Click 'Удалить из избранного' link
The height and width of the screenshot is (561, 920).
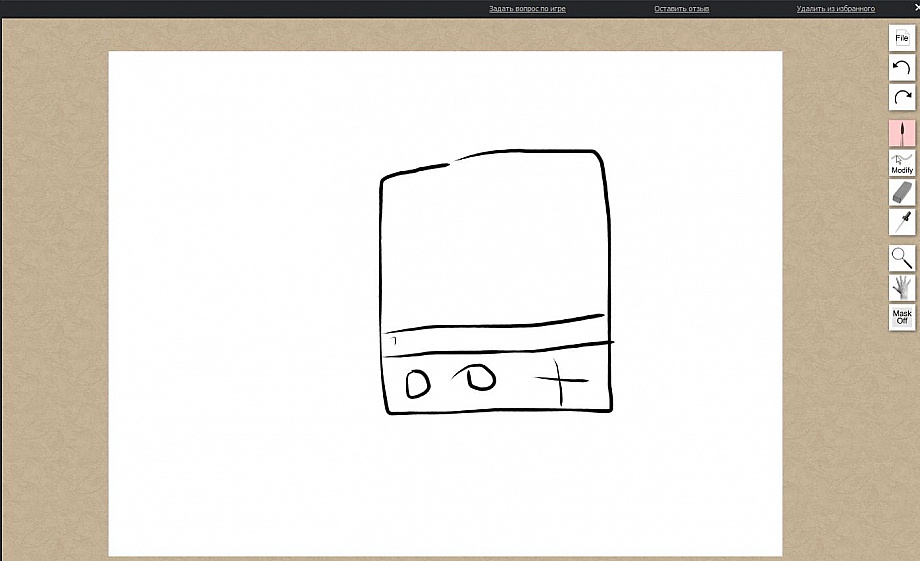[836, 9]
